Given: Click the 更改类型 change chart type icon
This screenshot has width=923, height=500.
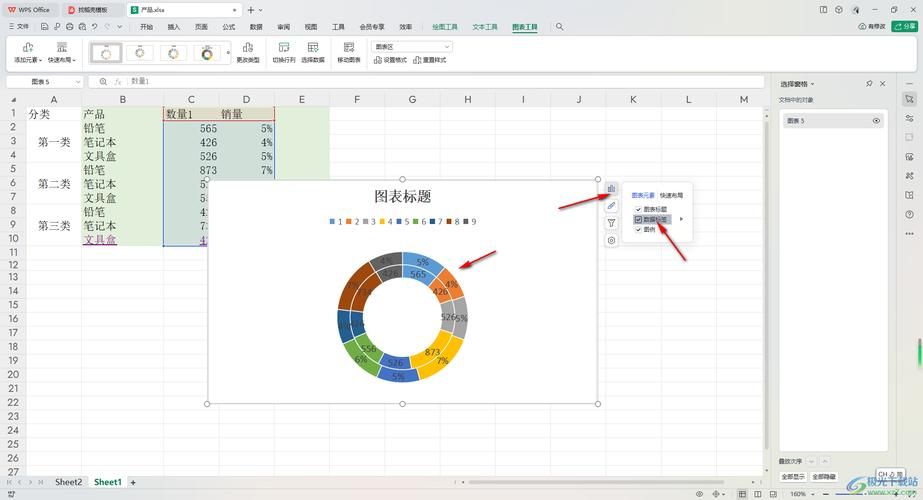Looking at the screenshot, I should [248, 47].
